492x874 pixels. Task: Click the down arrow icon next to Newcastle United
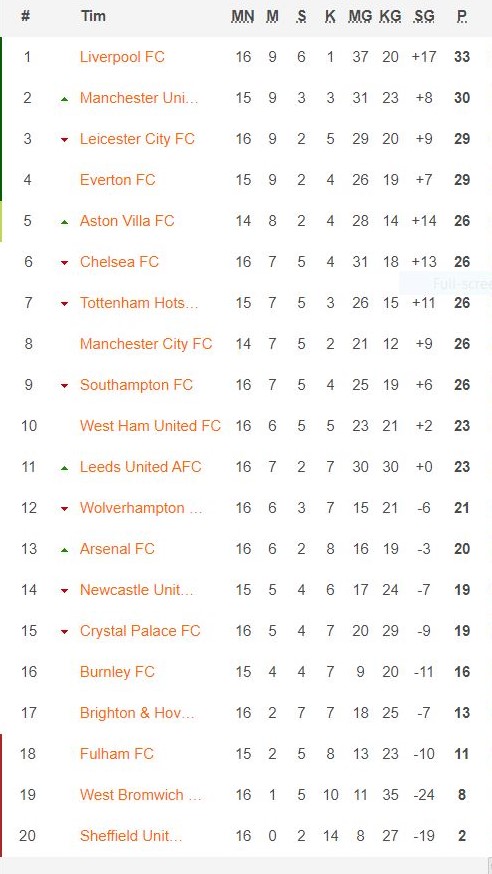click(x=65, y=591)
